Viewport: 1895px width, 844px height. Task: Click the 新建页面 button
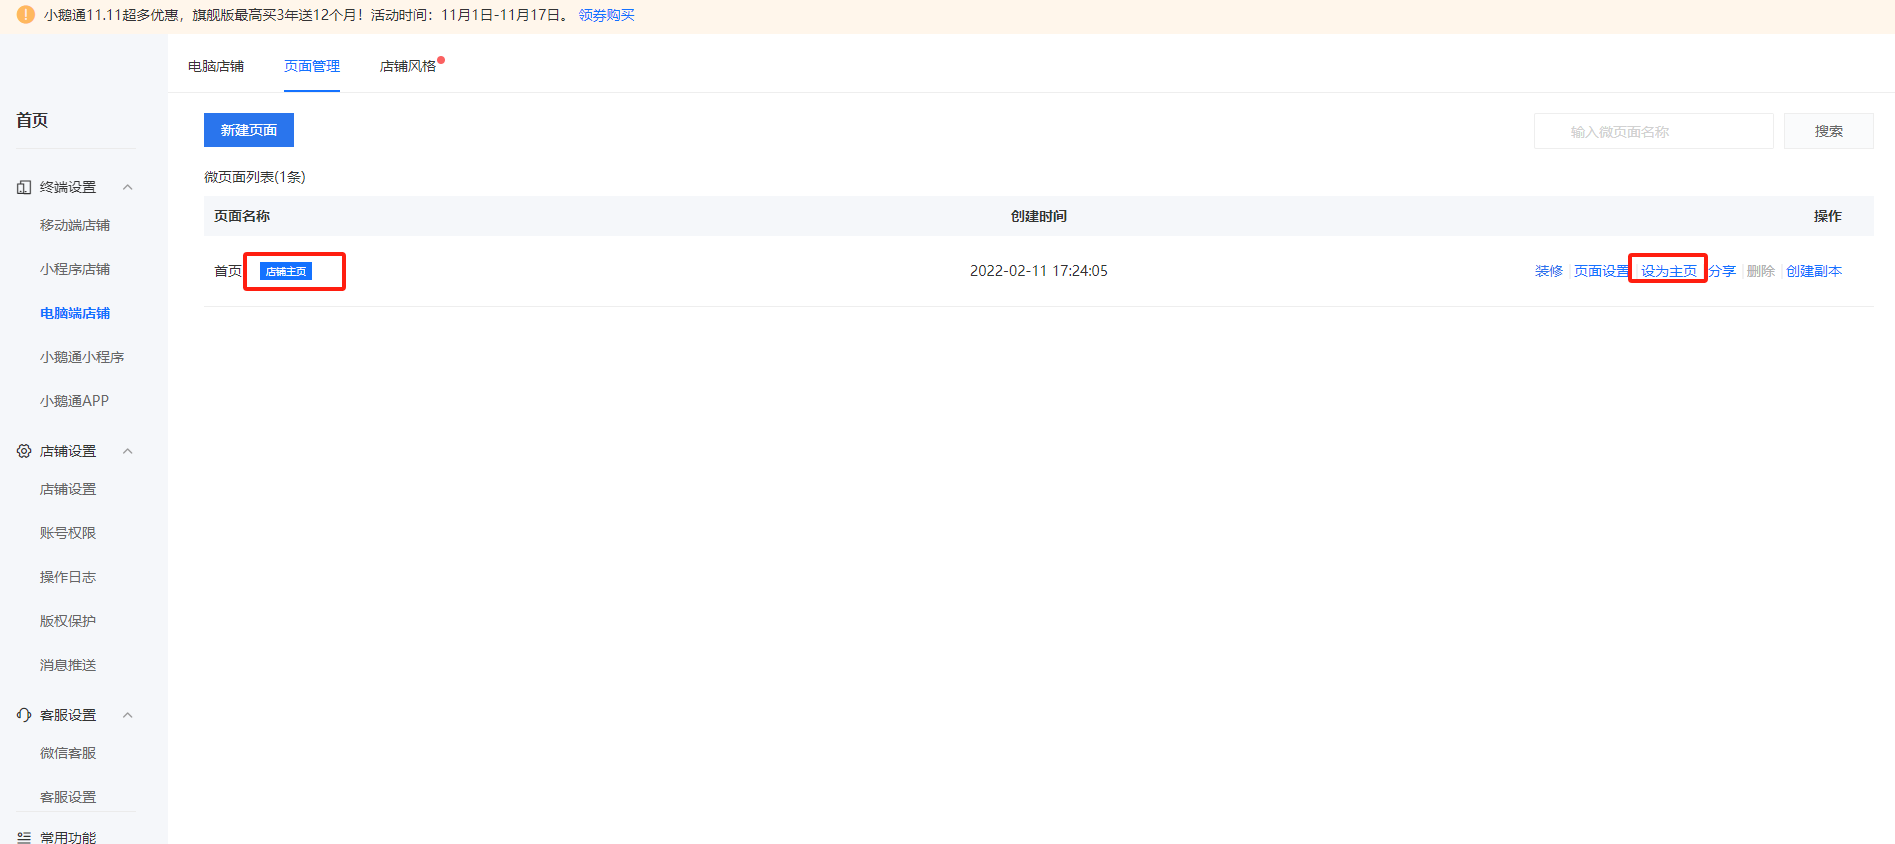coord(249,130)
